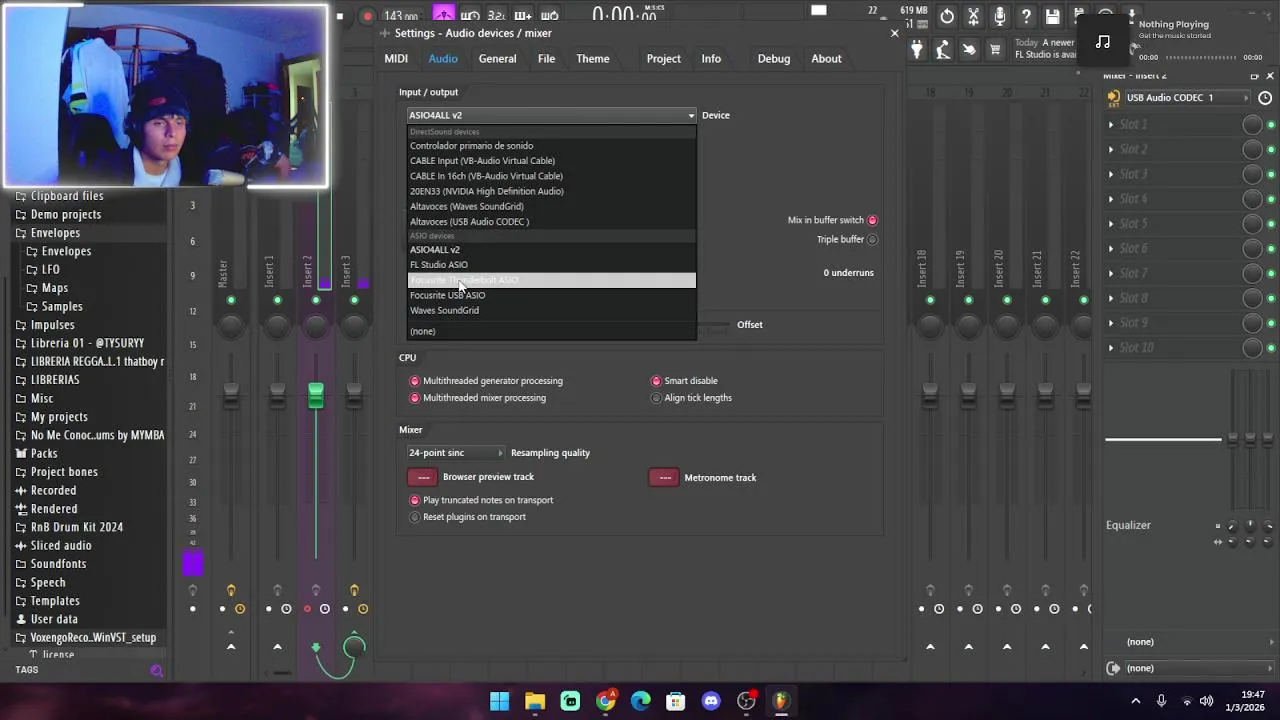1280x720 pixels.
Task: Open Microsoft Edge from the taskbar
Action: coord(641,701)
